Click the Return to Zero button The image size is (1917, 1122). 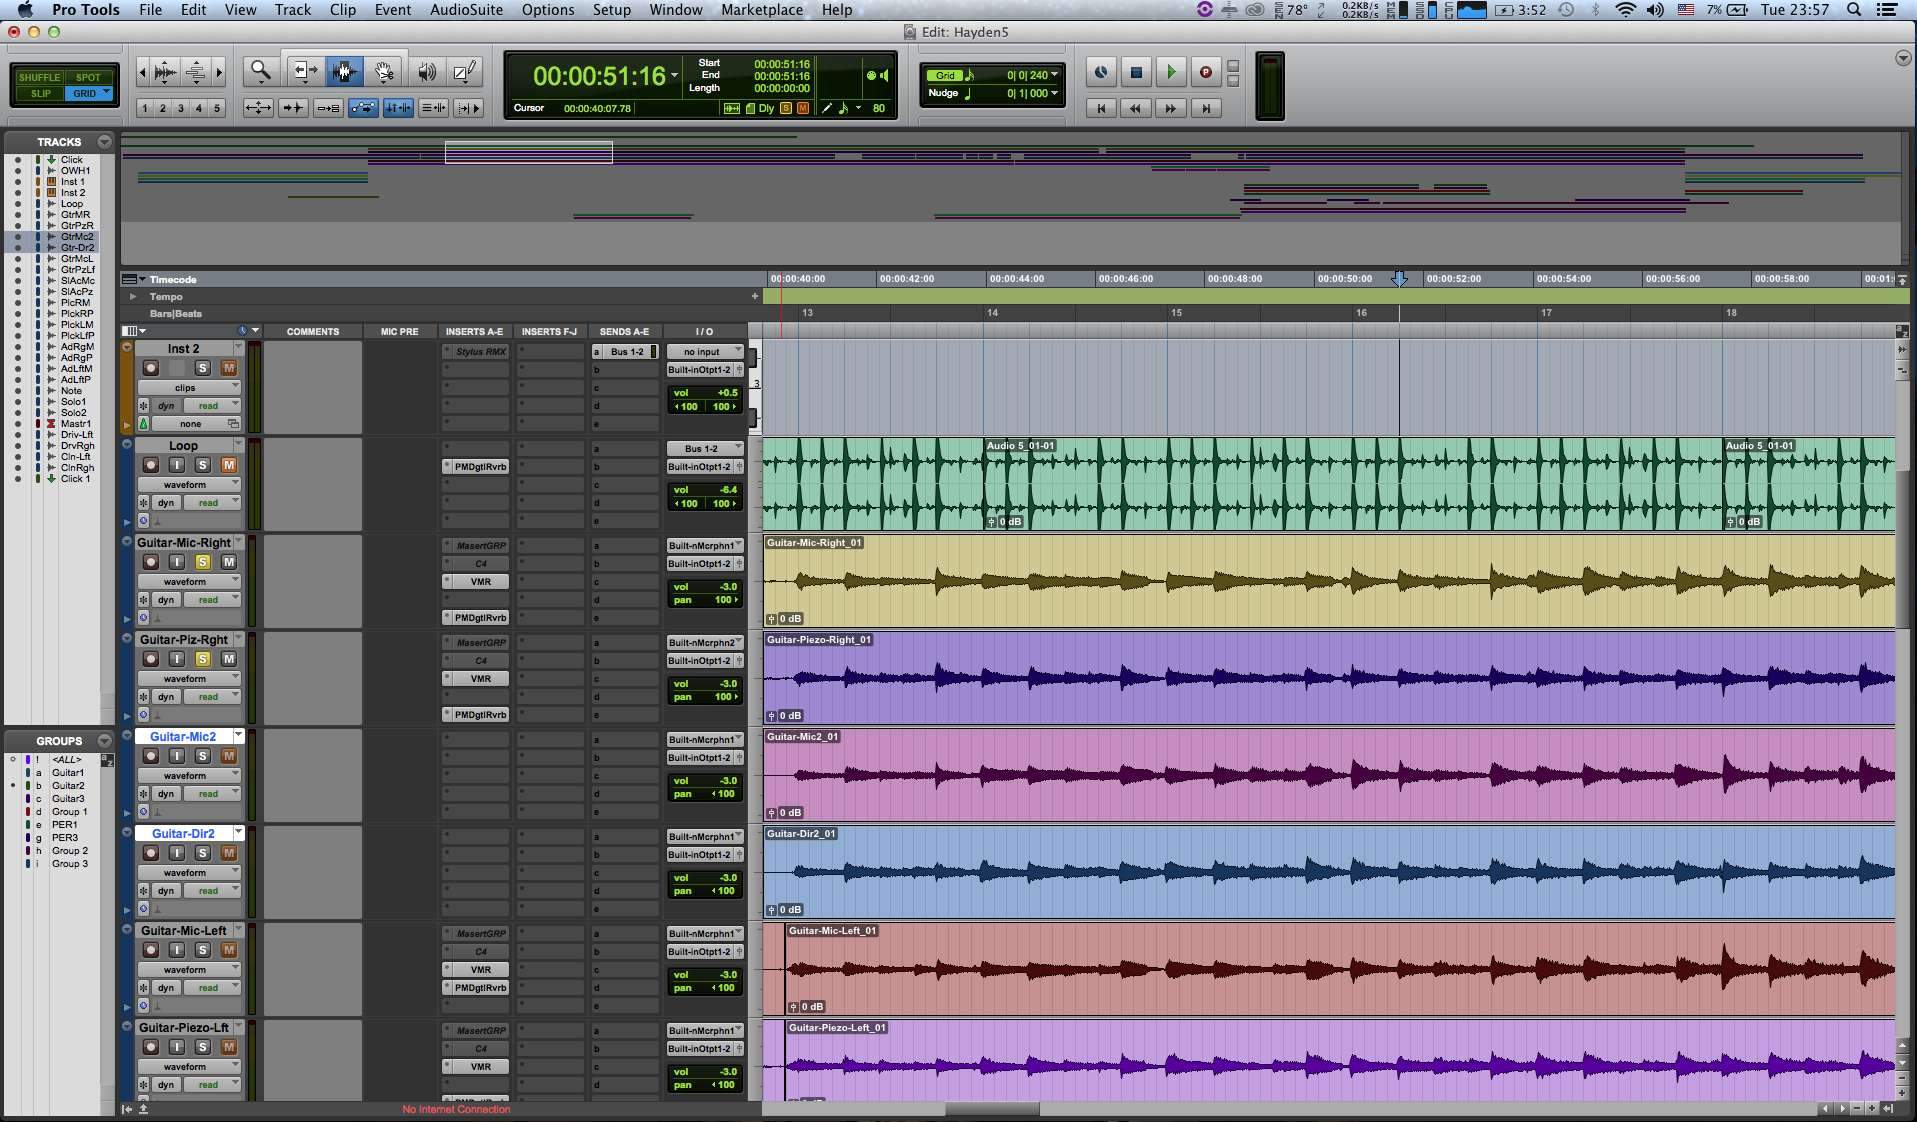point(1101,108)
